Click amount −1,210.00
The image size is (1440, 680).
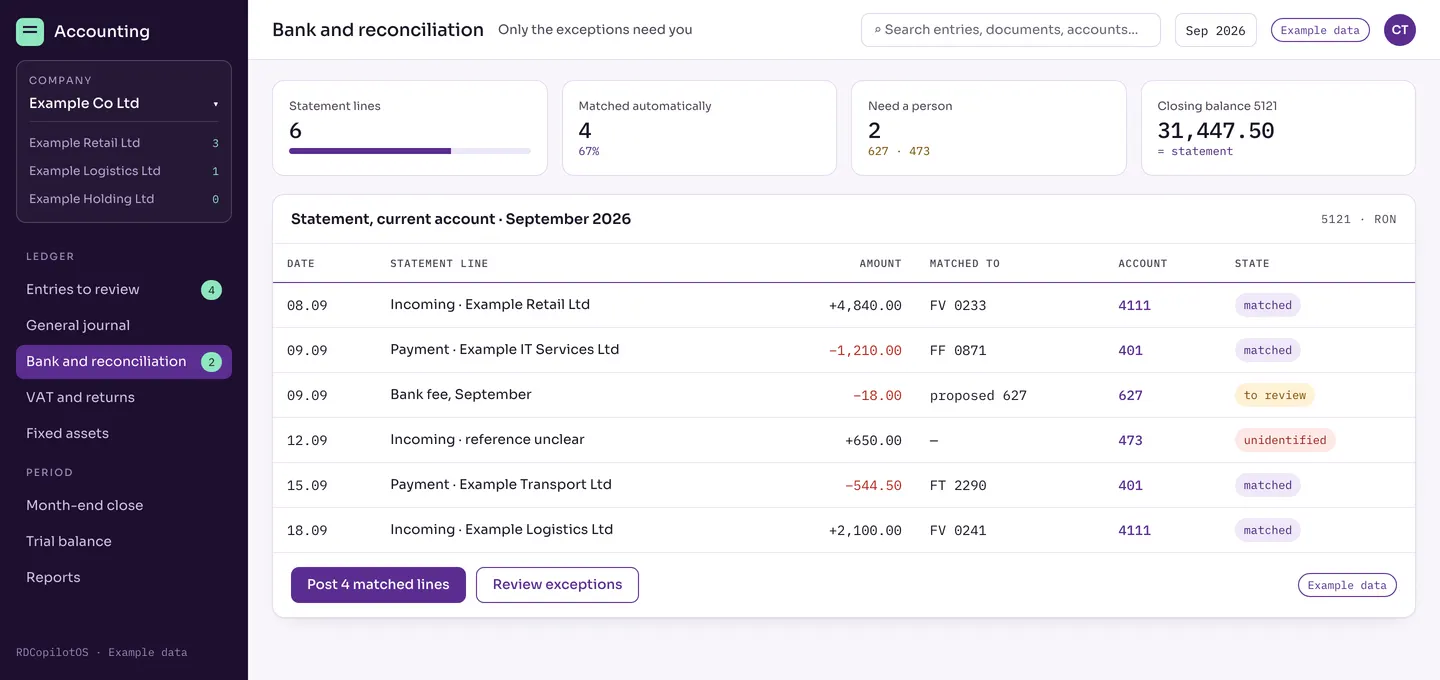coord(865,350)
